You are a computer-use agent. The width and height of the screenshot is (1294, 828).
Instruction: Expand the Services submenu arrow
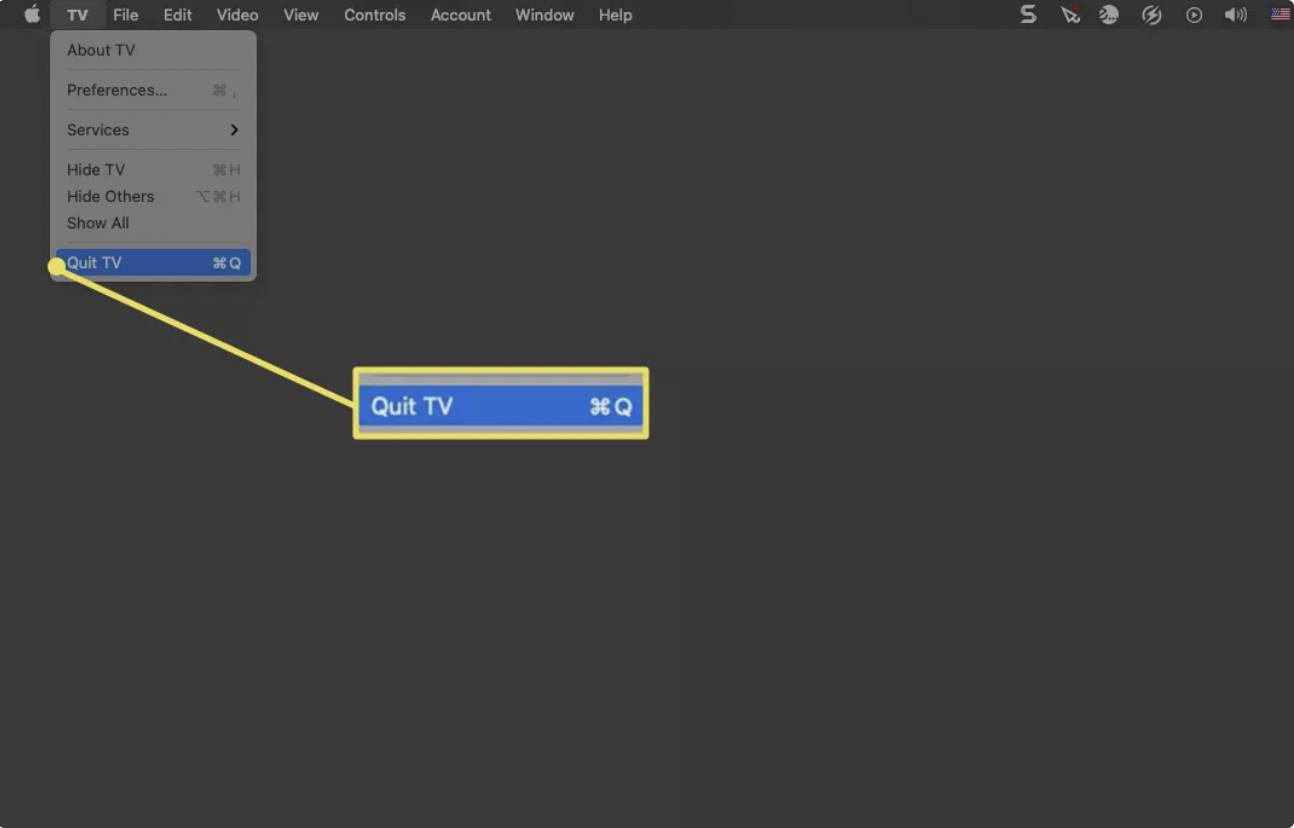coord(234,130)
